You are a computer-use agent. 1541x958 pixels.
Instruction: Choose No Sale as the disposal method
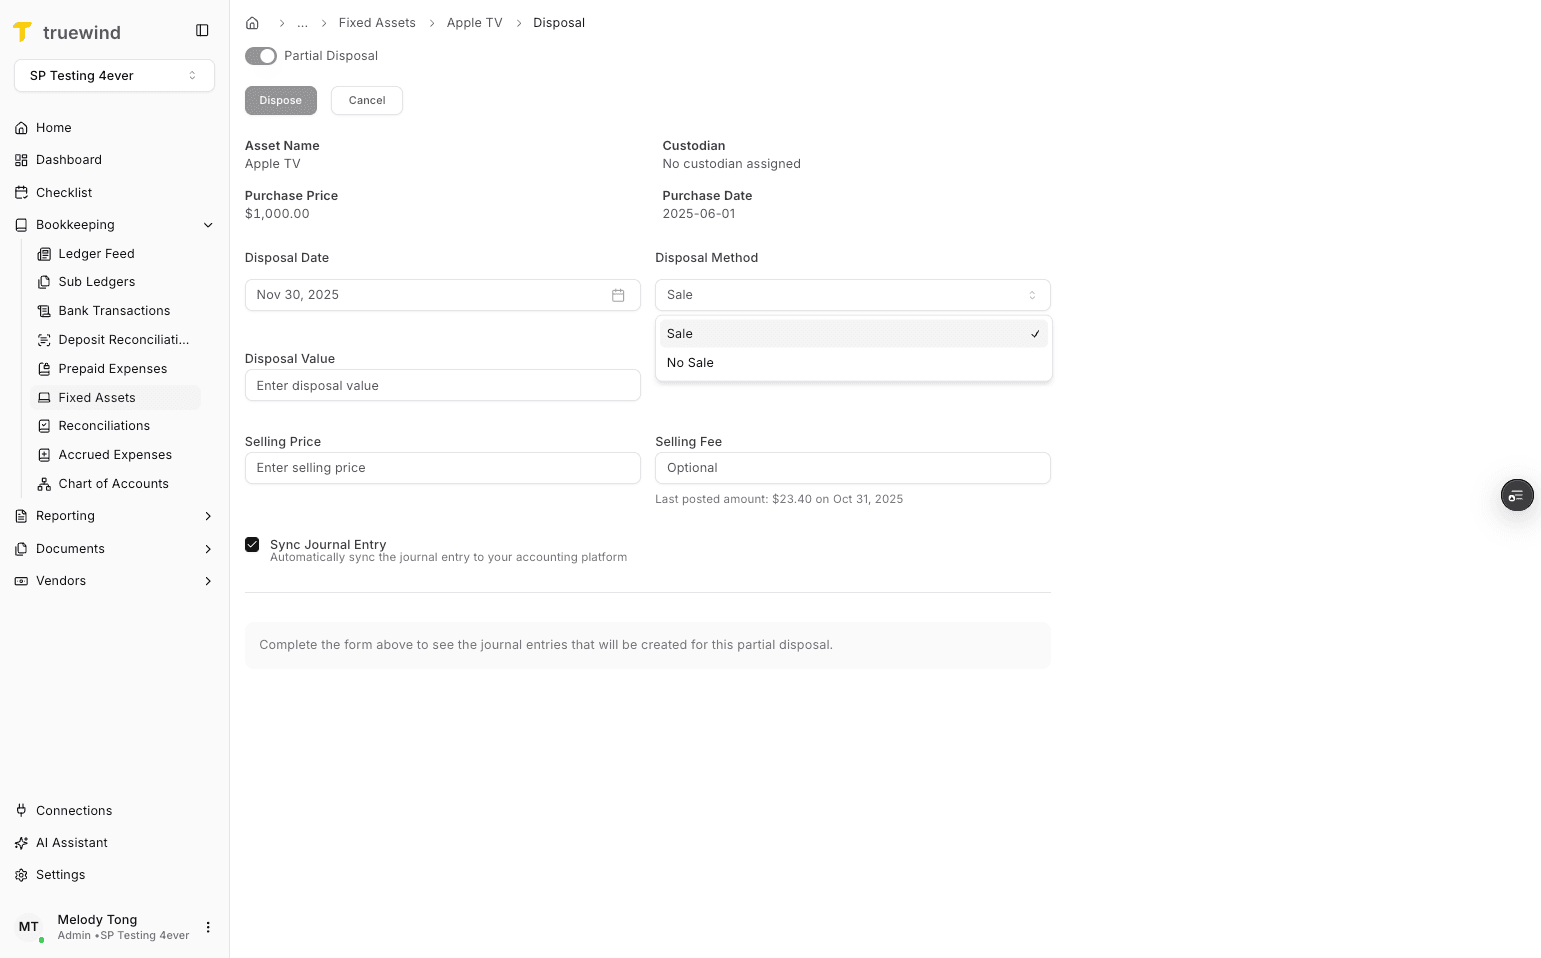(689, 362)
